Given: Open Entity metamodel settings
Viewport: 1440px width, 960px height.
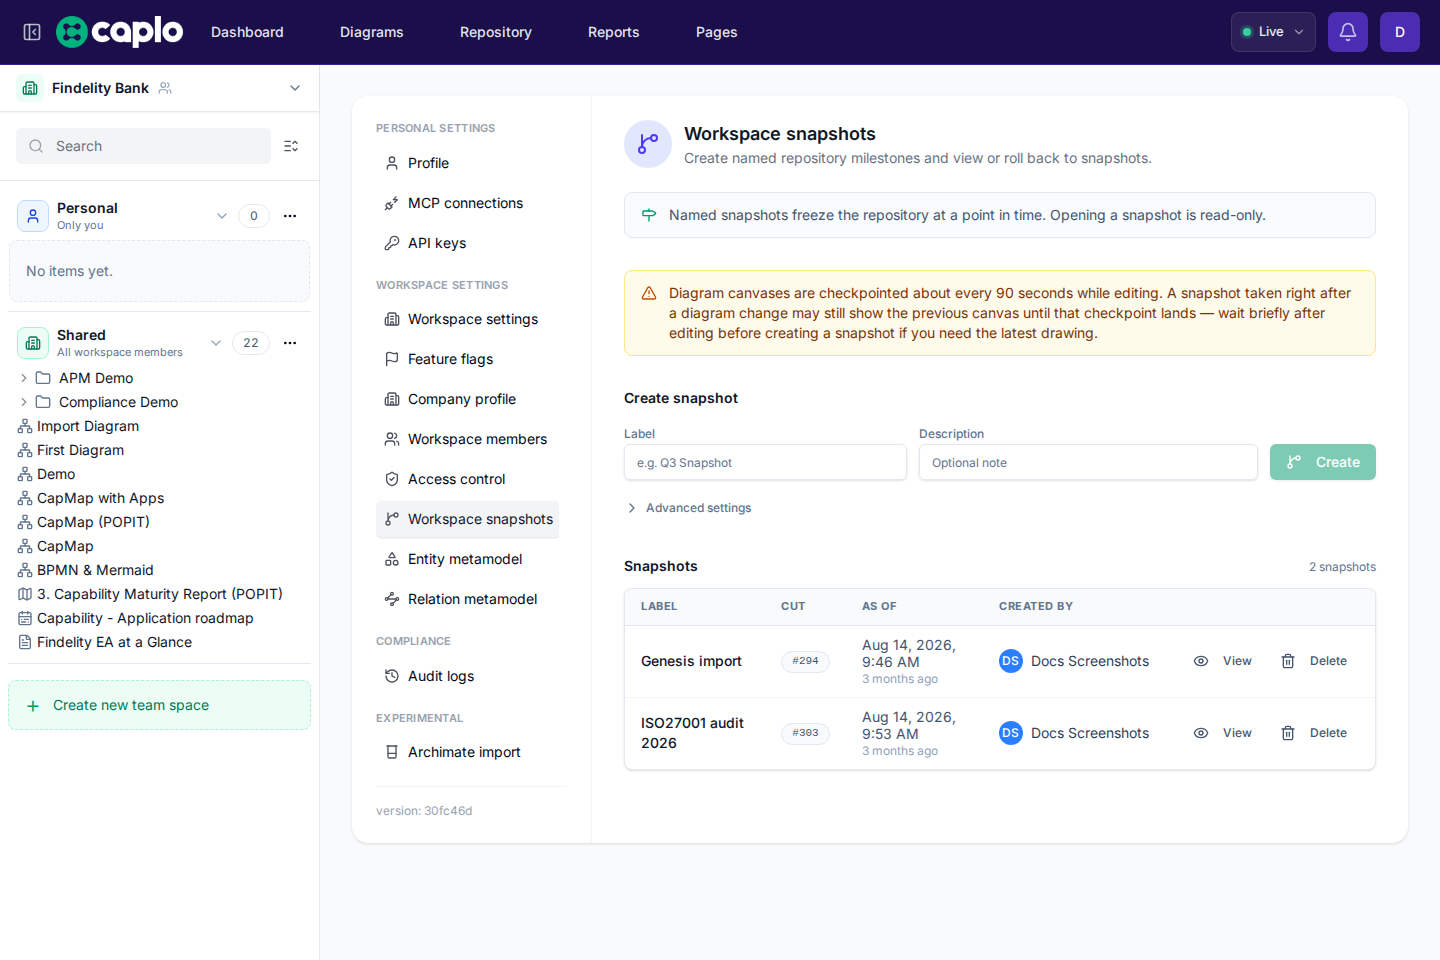Looking at the screenshot, I should (467, 559).
